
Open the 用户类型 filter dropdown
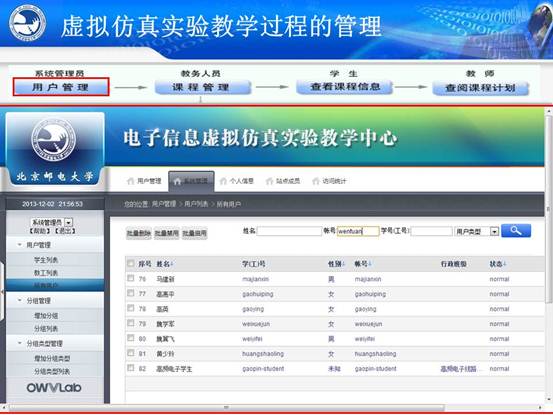point(495,232)
